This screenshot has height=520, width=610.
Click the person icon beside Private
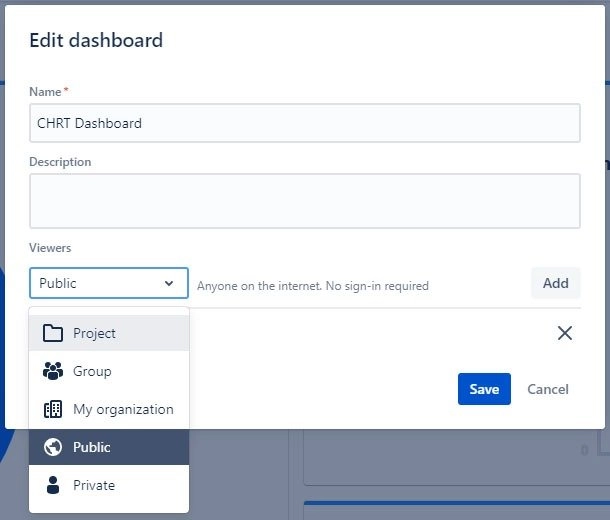click(x=53, y=485)
